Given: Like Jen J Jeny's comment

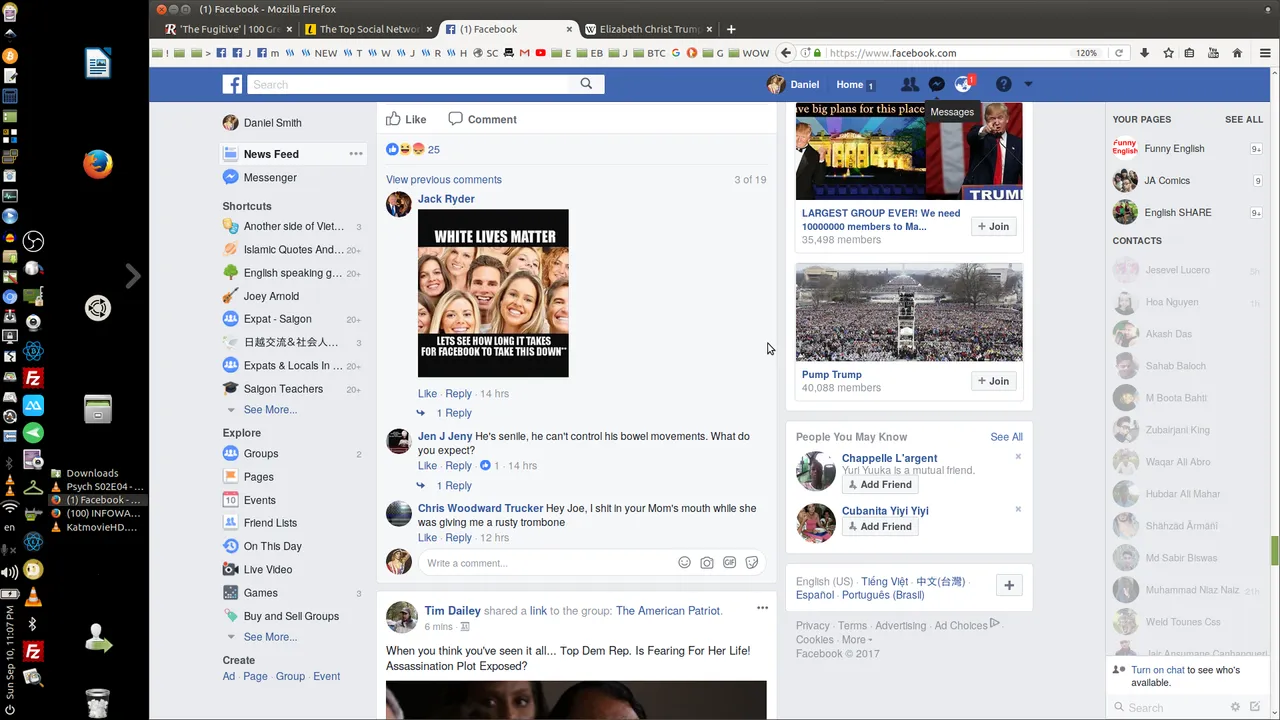Looking at the screenshot, I should (427, 466).
